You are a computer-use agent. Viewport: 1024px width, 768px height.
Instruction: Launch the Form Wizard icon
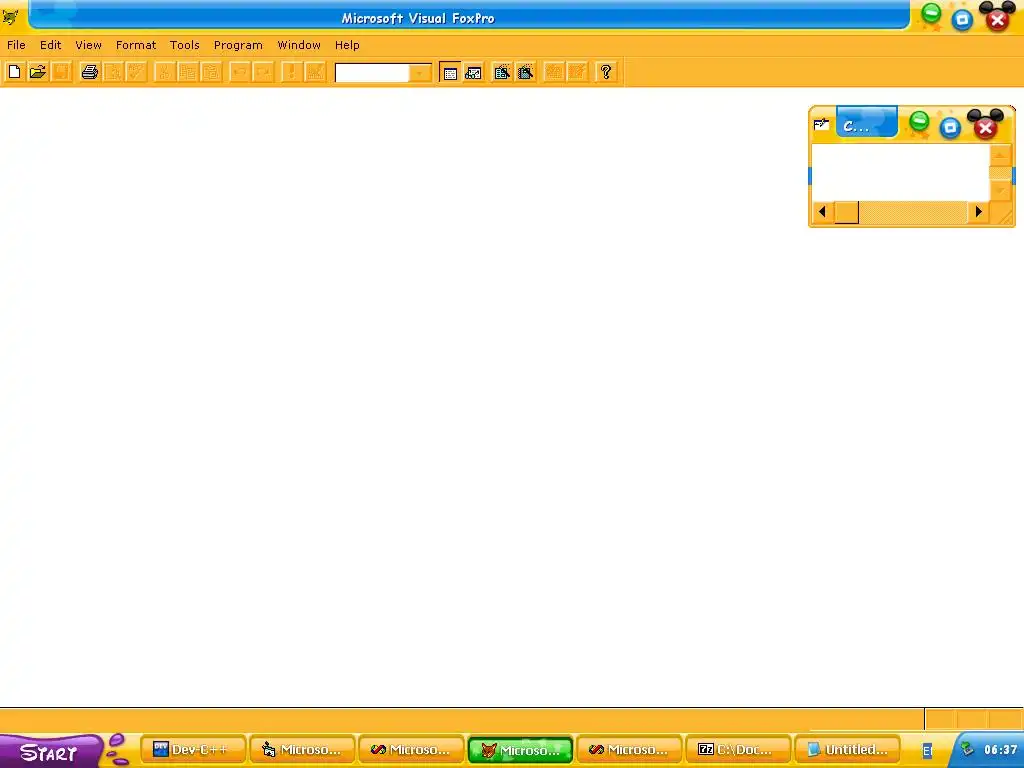point(502,72)
